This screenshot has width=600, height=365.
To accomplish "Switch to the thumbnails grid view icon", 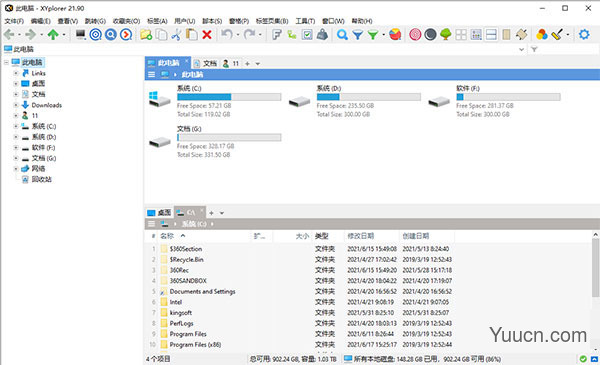I will tap(461, 35).
